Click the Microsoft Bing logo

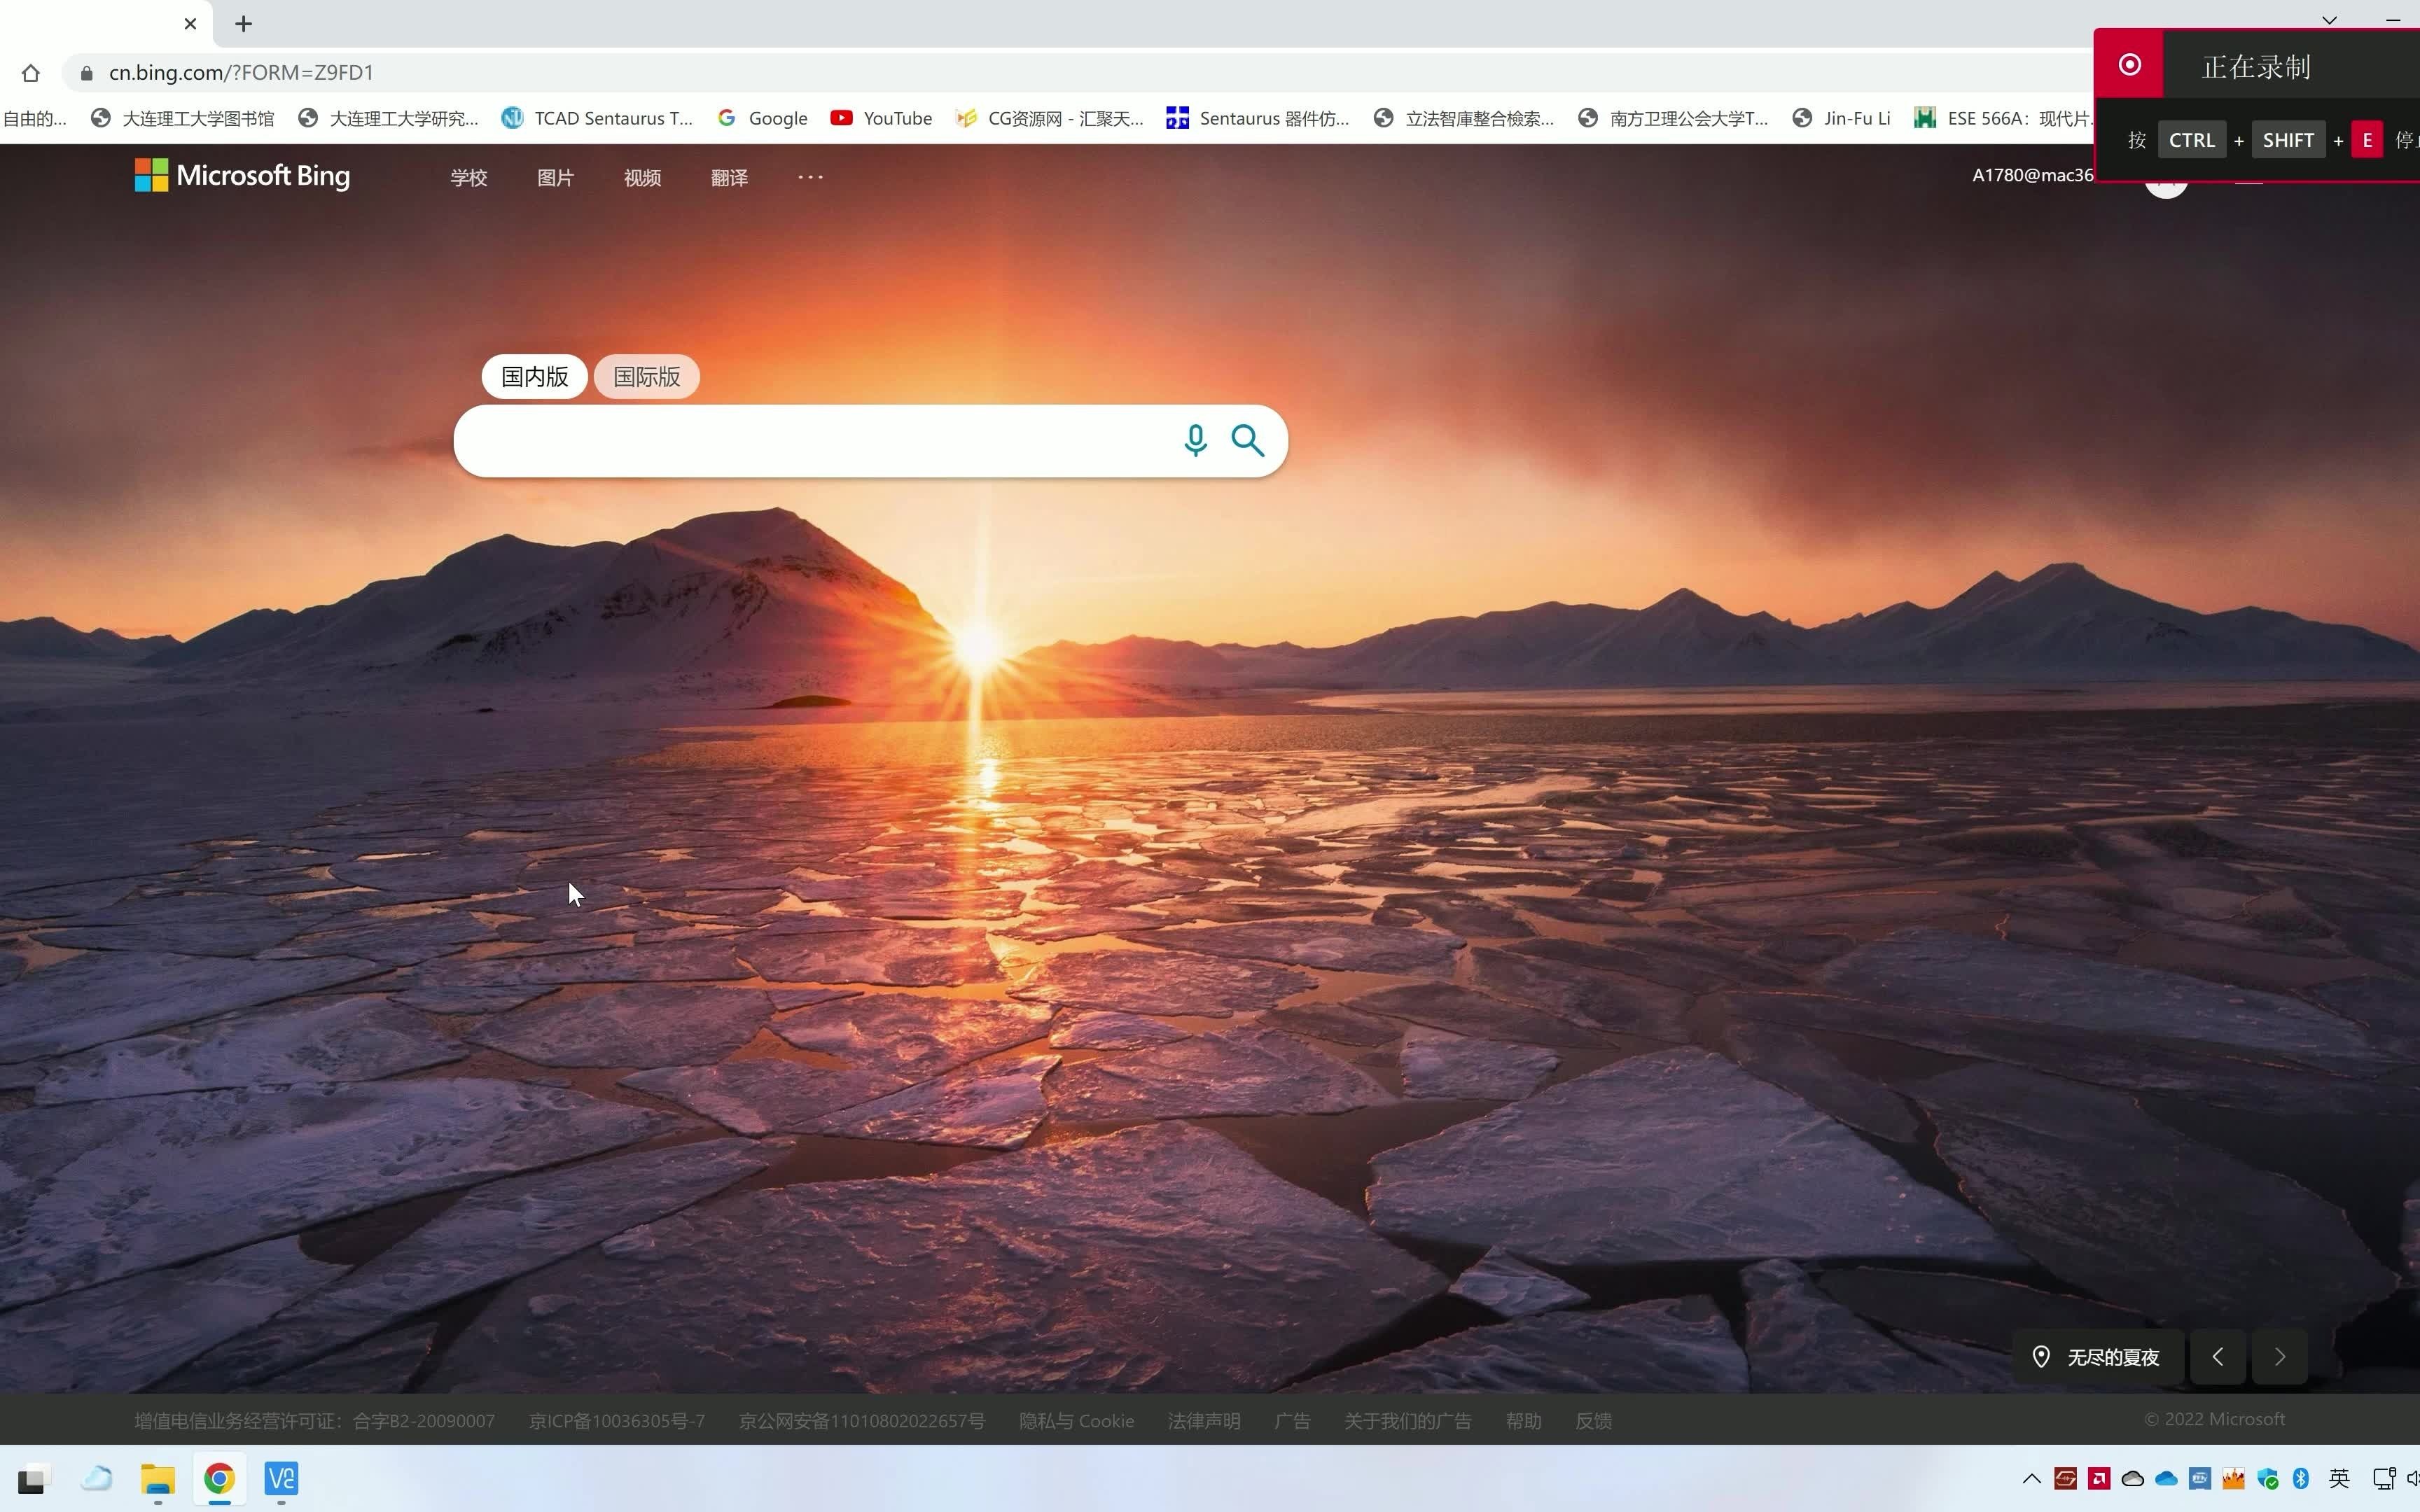click(243, 176)
